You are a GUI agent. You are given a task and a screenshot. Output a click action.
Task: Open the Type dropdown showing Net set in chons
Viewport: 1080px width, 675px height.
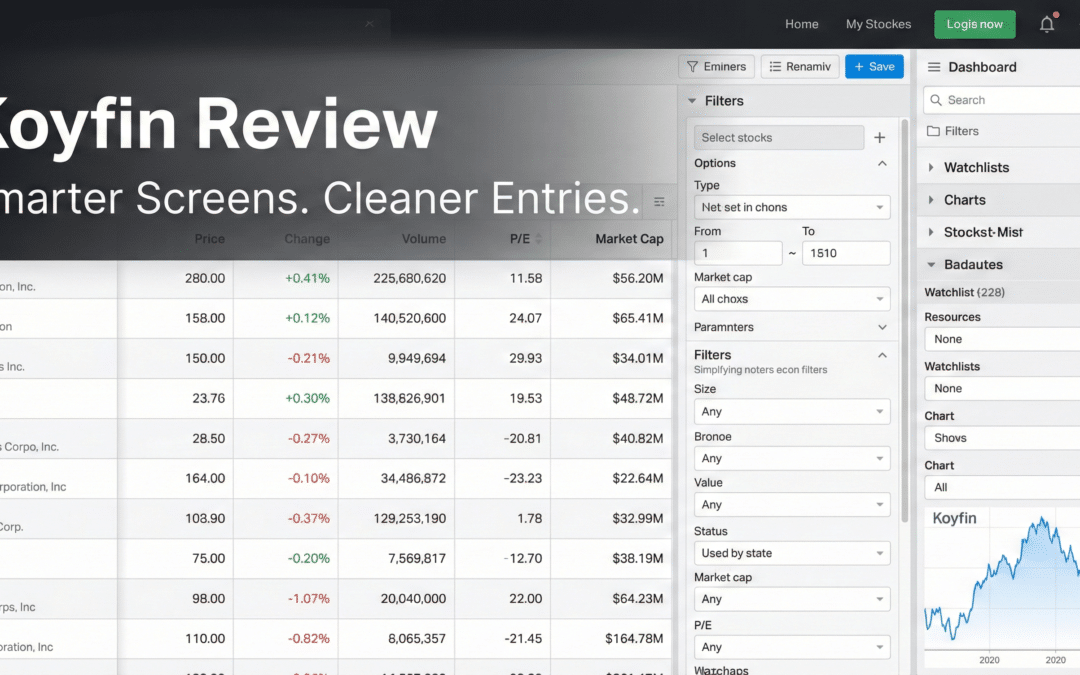pyautogui.click(x=792, y=207)
